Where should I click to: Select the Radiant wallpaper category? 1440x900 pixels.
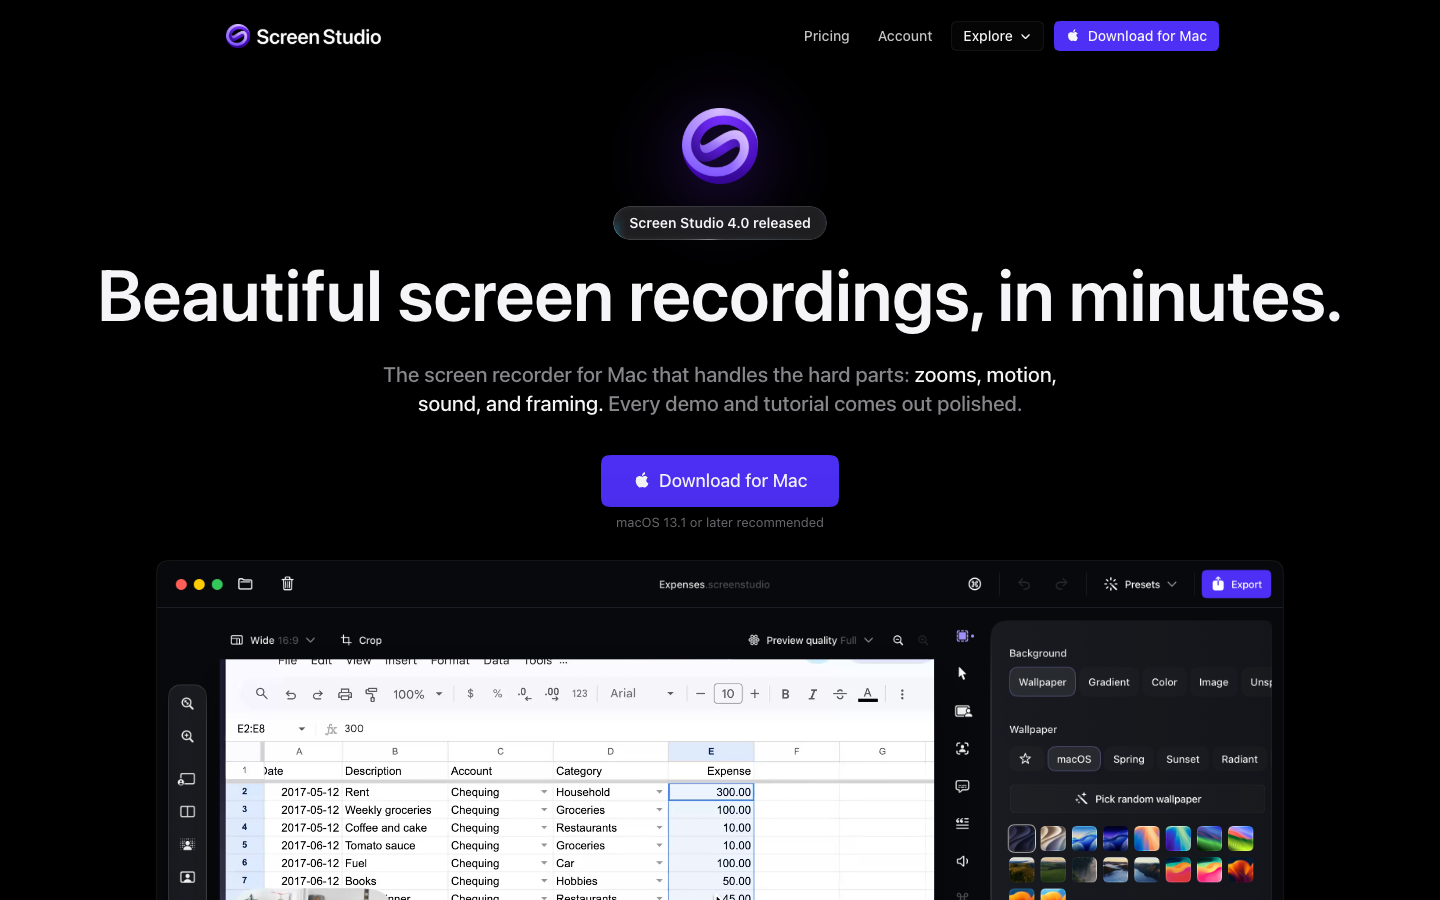(1240, 759)
